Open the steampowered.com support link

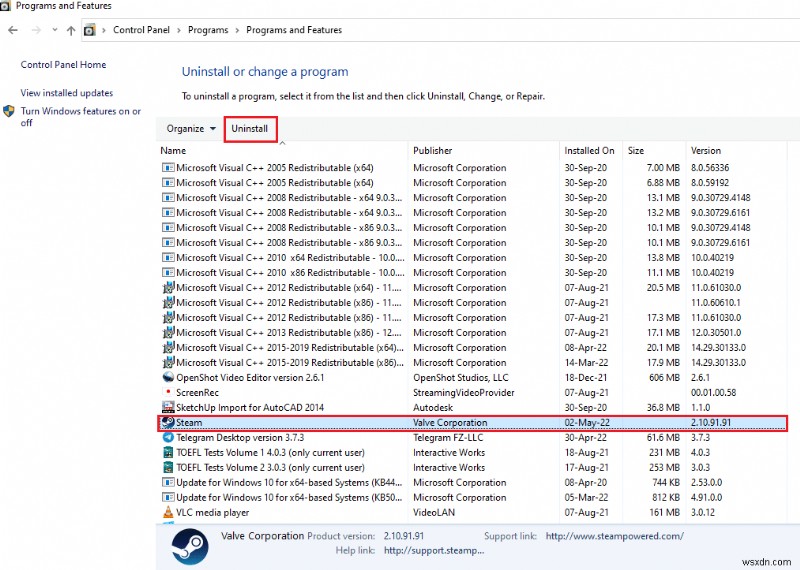(614, 536)
